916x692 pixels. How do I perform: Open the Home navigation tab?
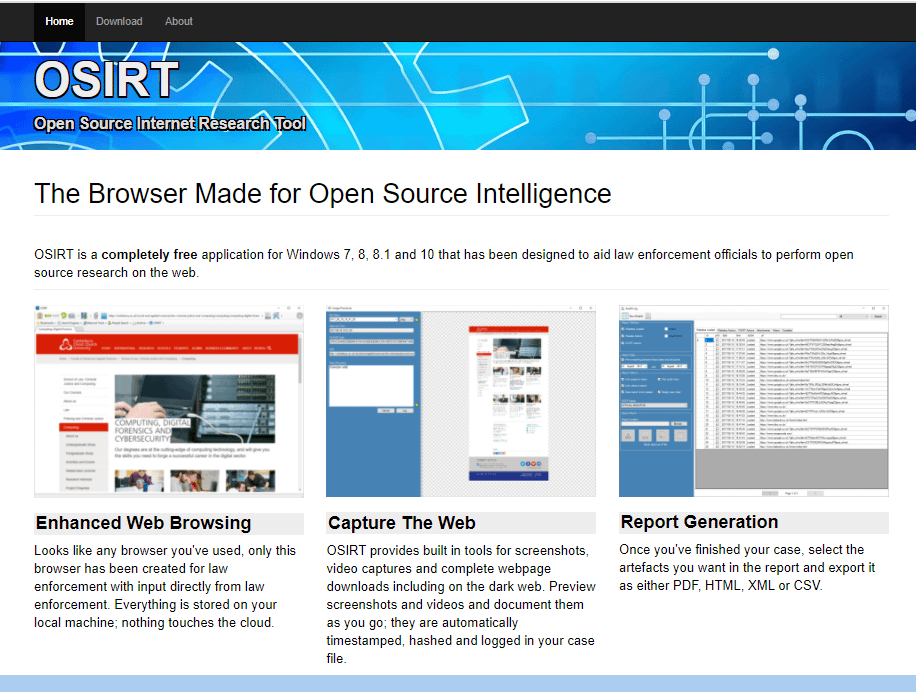tap(59, 21)
